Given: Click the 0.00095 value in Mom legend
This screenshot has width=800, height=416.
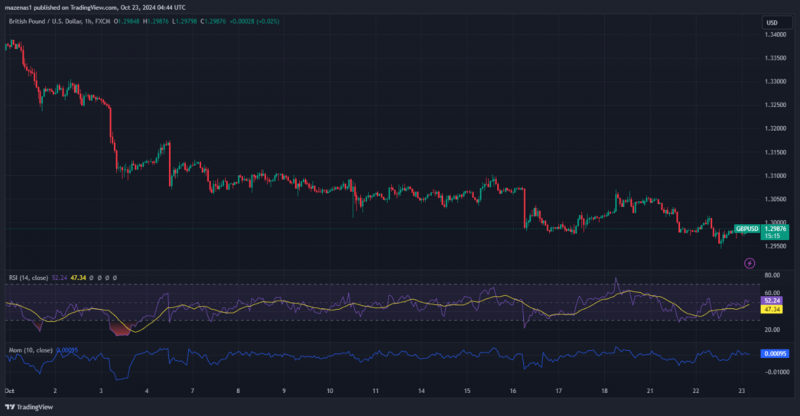Looking at the screenshot, I should 67,350.
